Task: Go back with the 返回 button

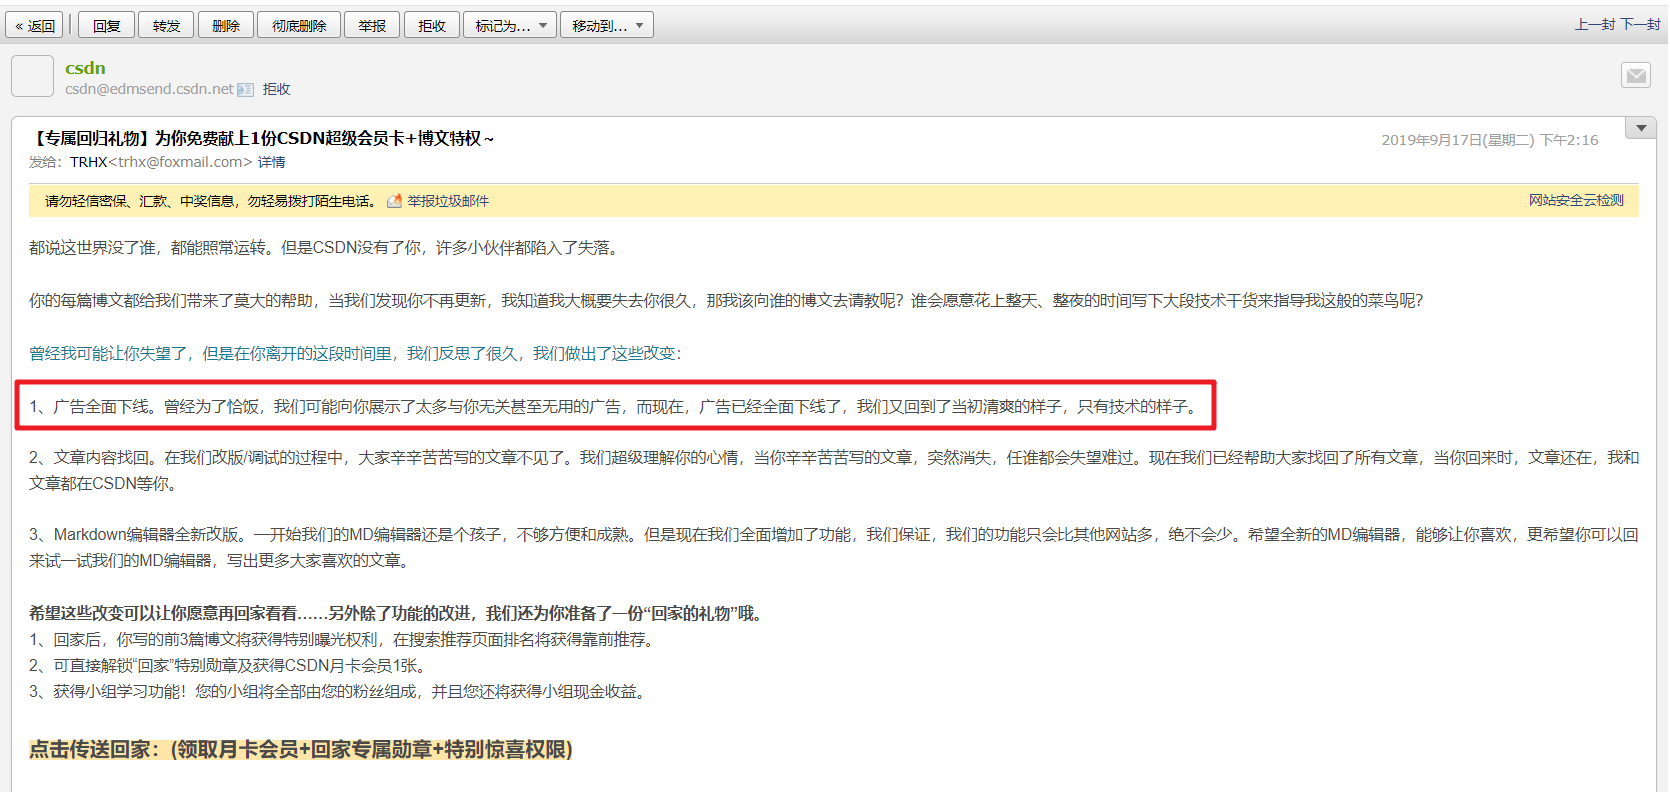Action: 34,25
